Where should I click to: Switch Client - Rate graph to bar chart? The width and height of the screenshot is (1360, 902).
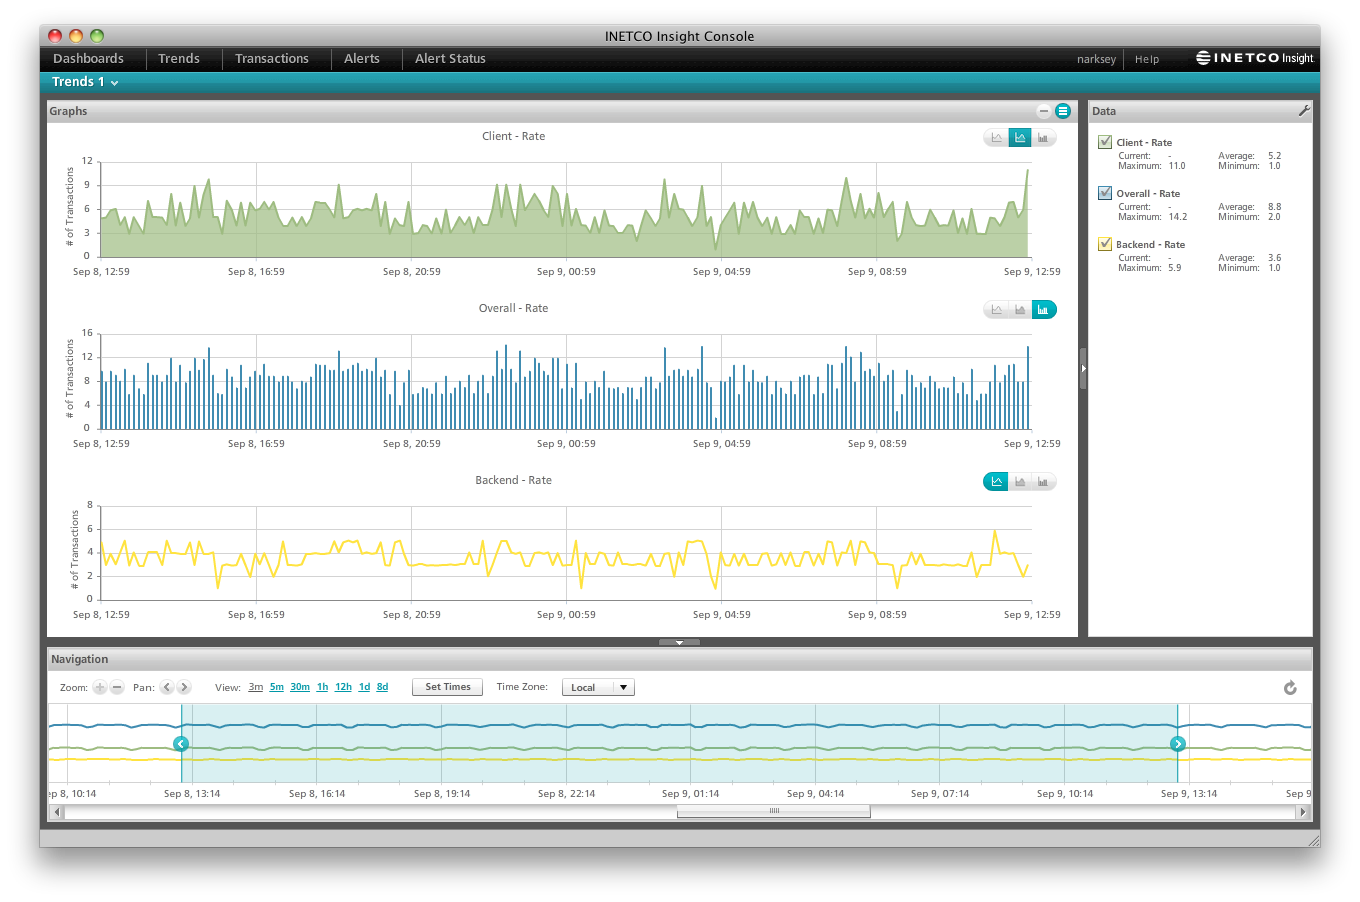pos(1044,138)
